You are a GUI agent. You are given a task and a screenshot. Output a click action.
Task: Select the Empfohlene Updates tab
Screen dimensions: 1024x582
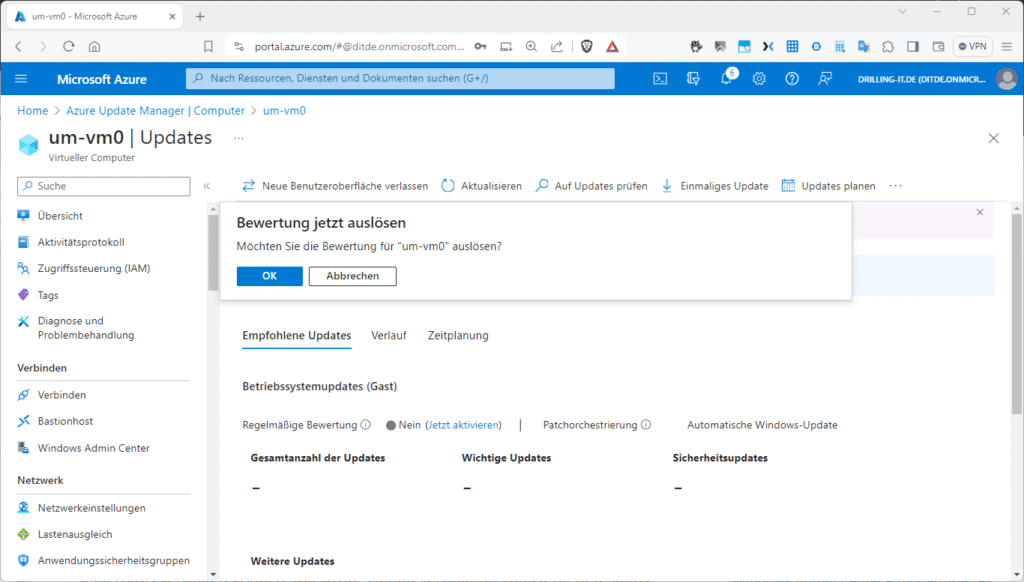click(x=296, y=336)
